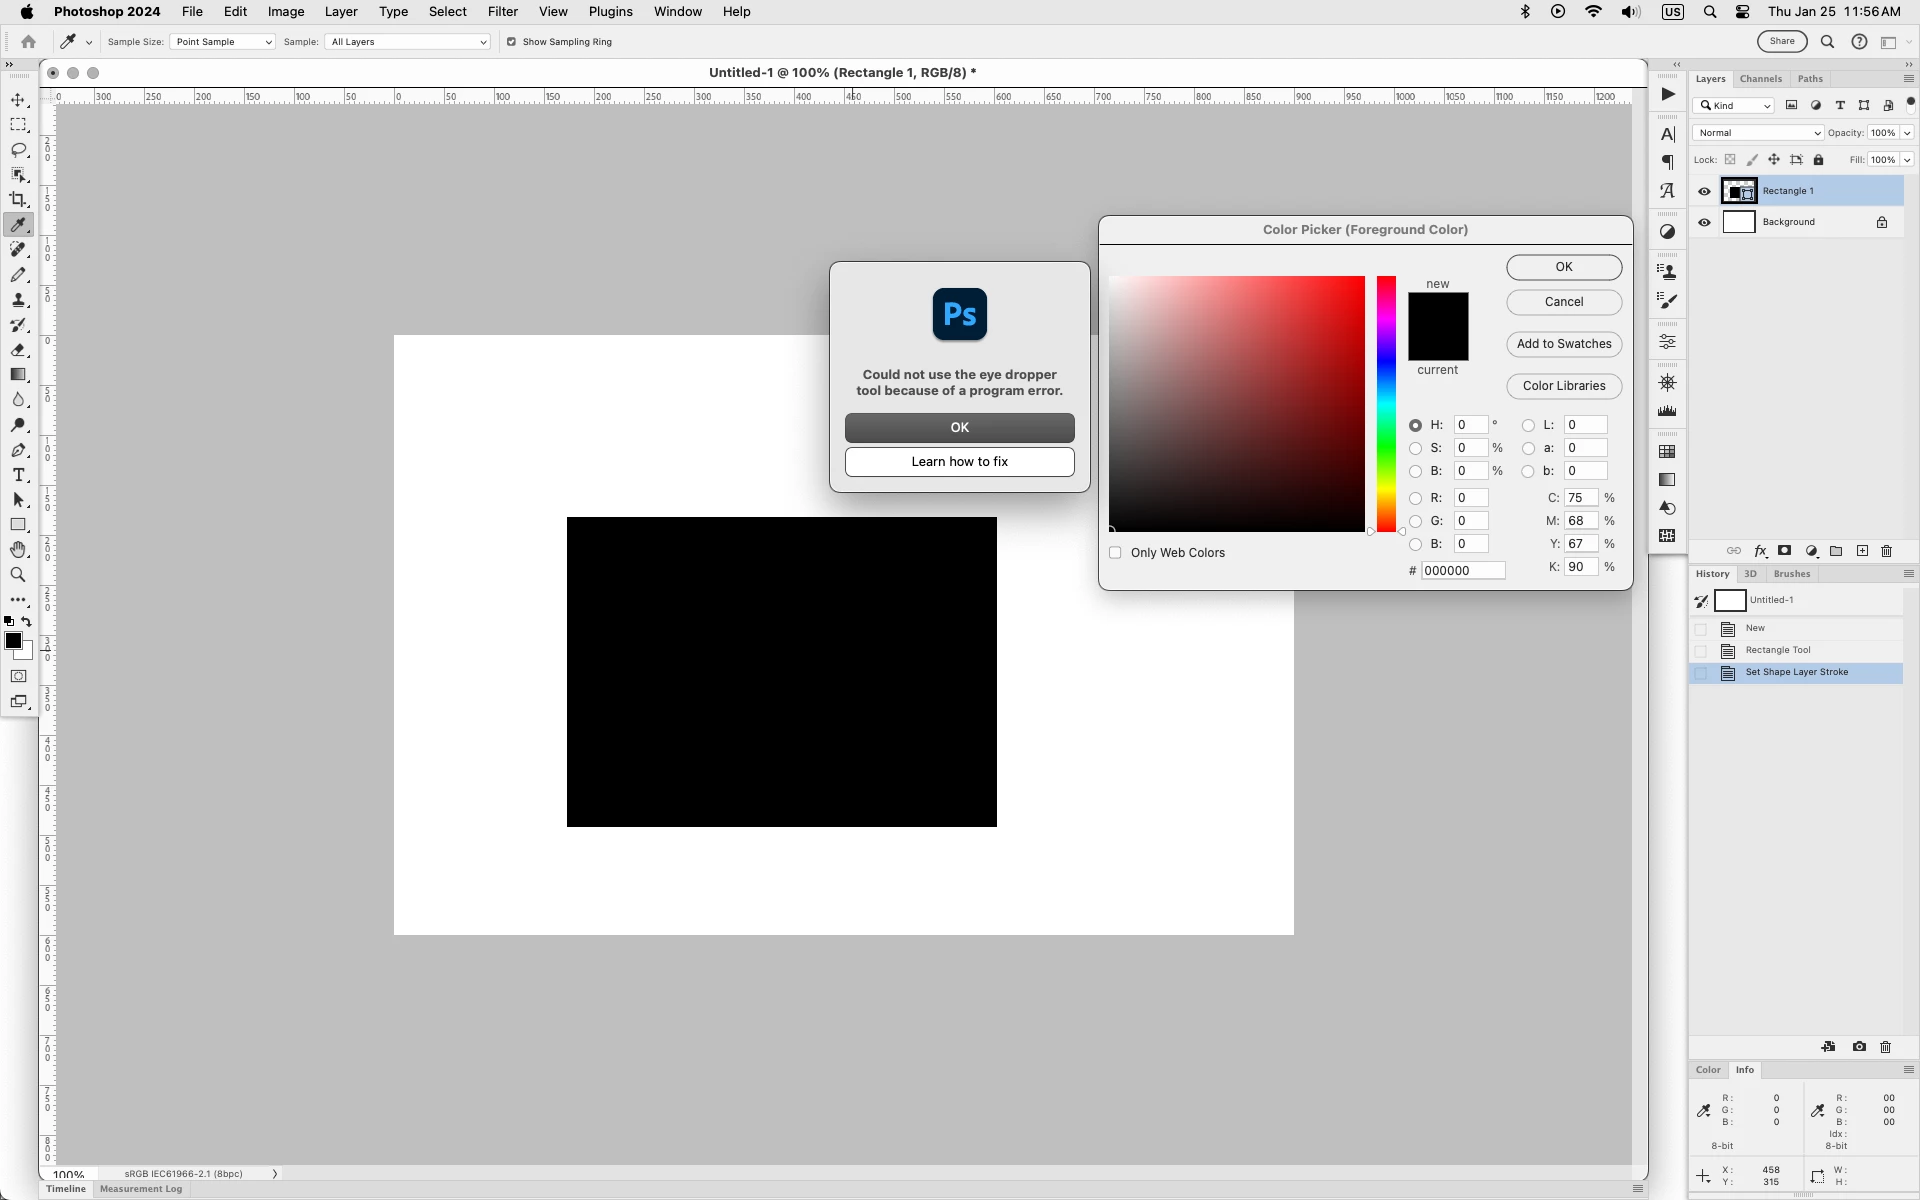Open the Sample All Layers dropdown
The width and height of the screenshot is (1920, 1200).
click(408, 42)
